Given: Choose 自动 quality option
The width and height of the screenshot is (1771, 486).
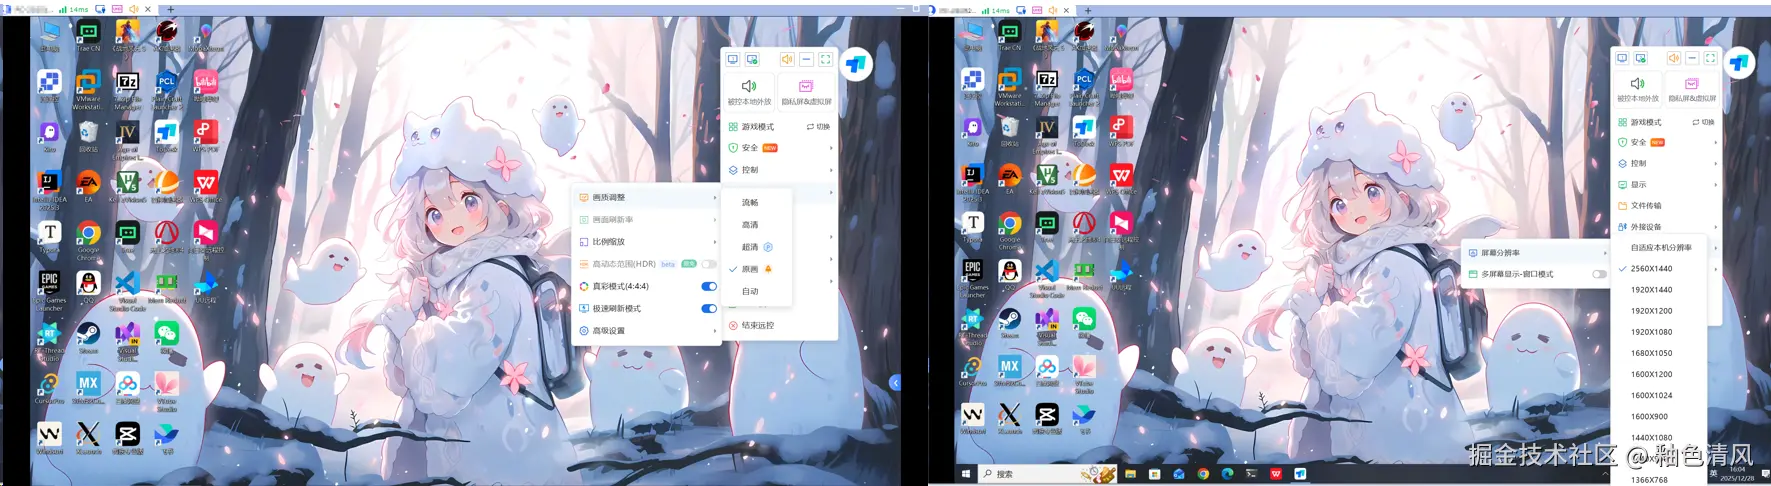Looking at the screenshot, I should point(757,291).
